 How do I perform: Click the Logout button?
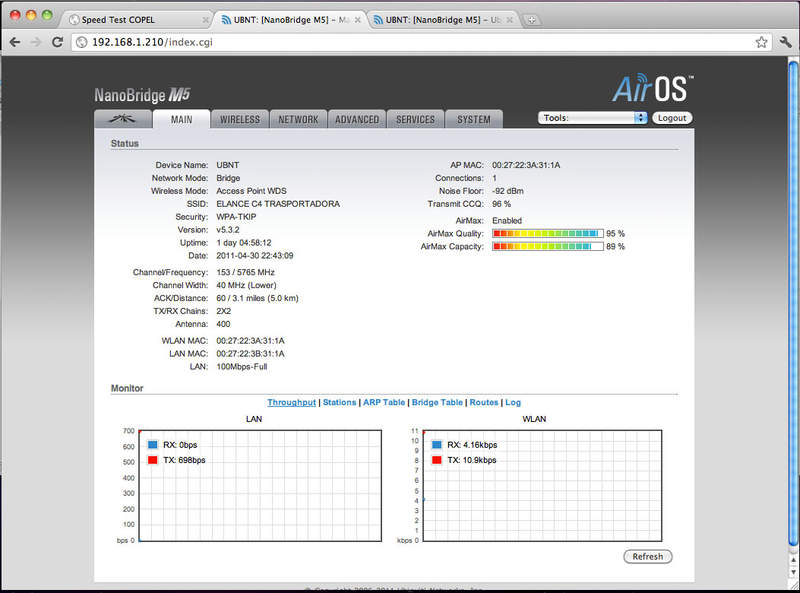pyautogui.click(x=672, y=118)
